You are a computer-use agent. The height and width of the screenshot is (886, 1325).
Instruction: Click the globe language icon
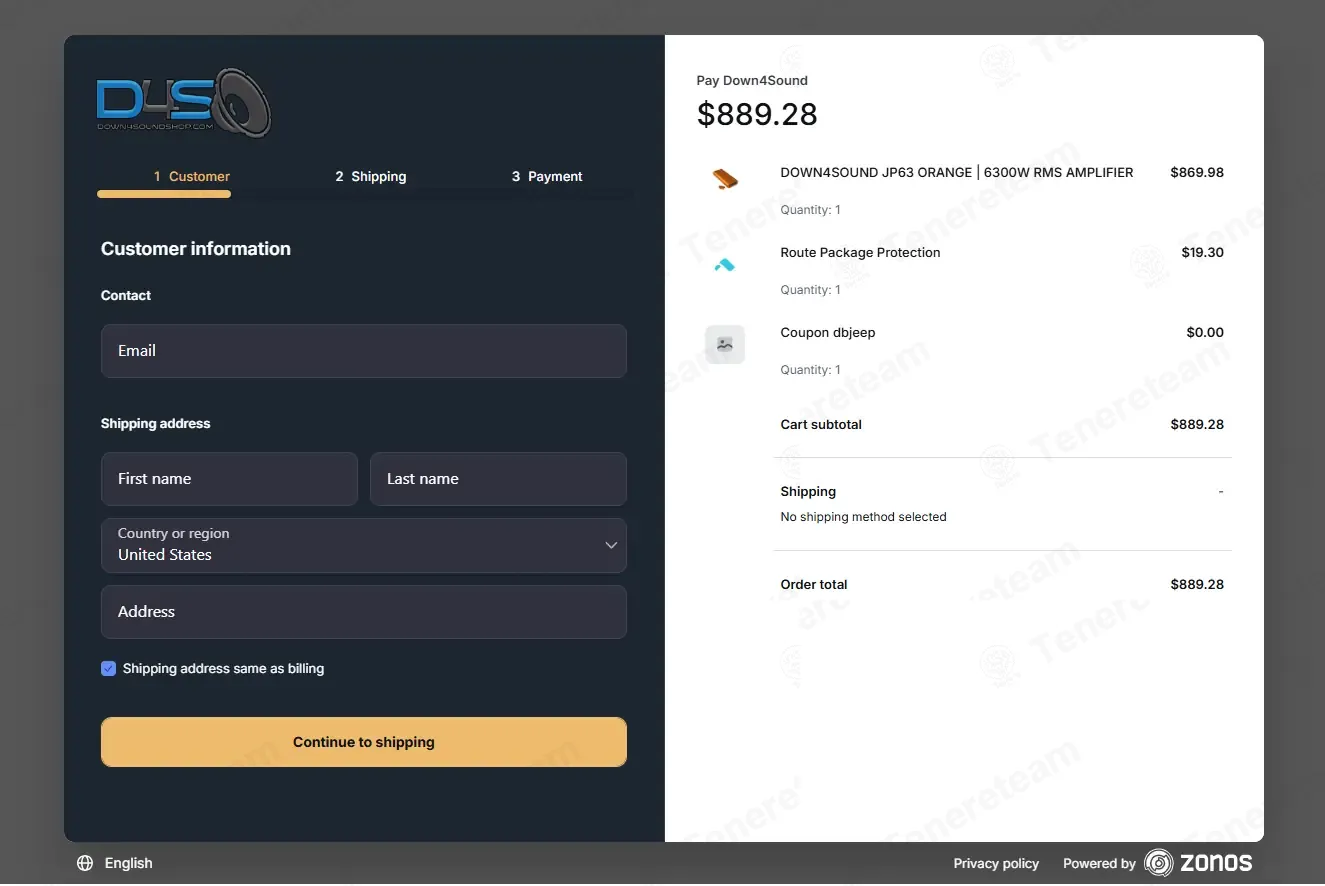click(x=85, y=863)
